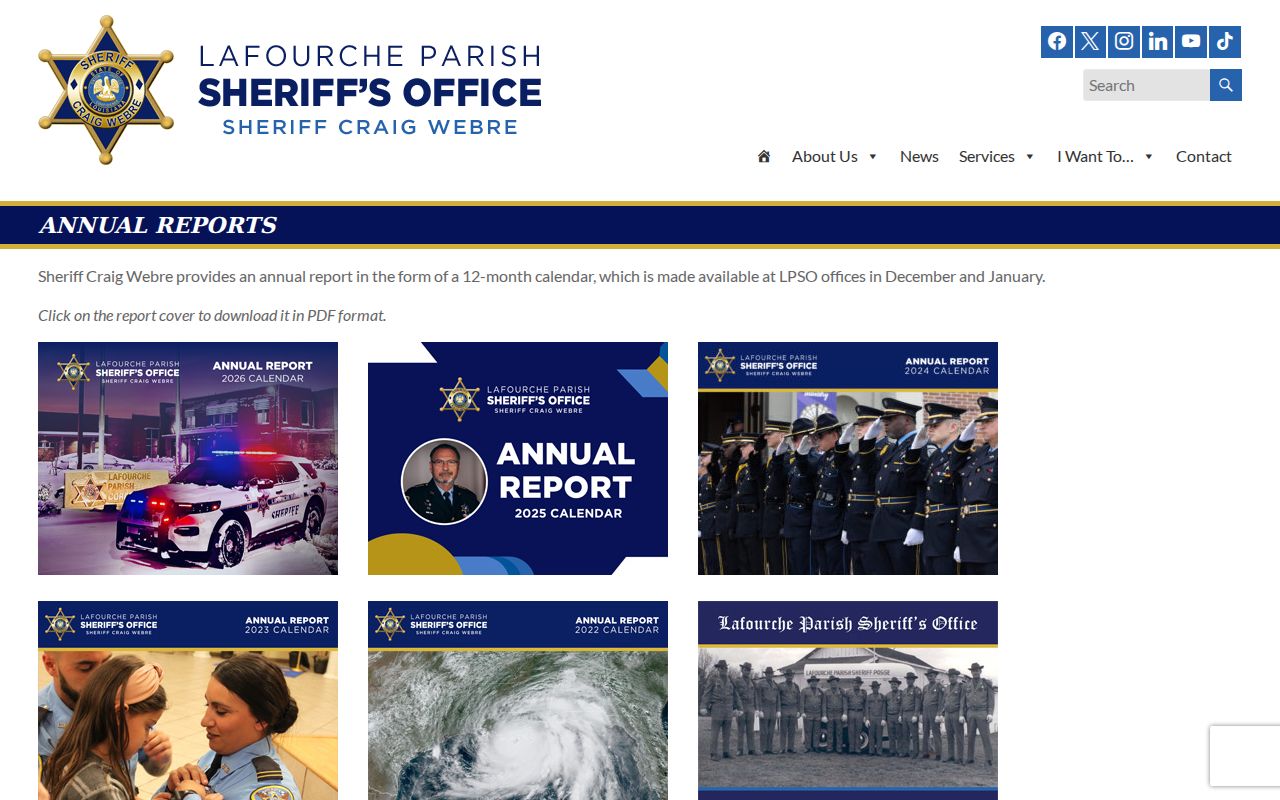
Task: Download the 2026 Calendar annual report
Action: click(x=188, y=458)
